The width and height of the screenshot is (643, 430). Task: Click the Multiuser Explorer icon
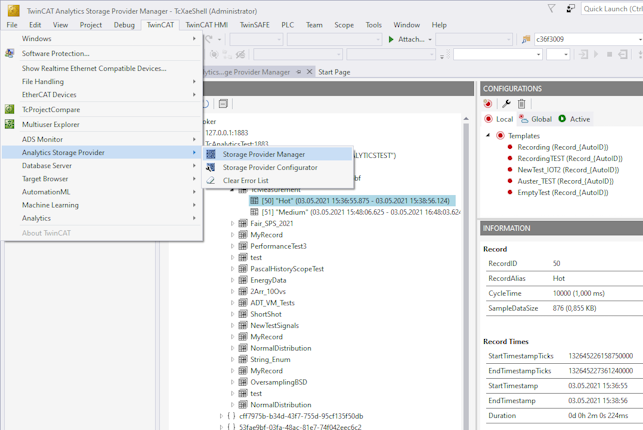(9, 124)
